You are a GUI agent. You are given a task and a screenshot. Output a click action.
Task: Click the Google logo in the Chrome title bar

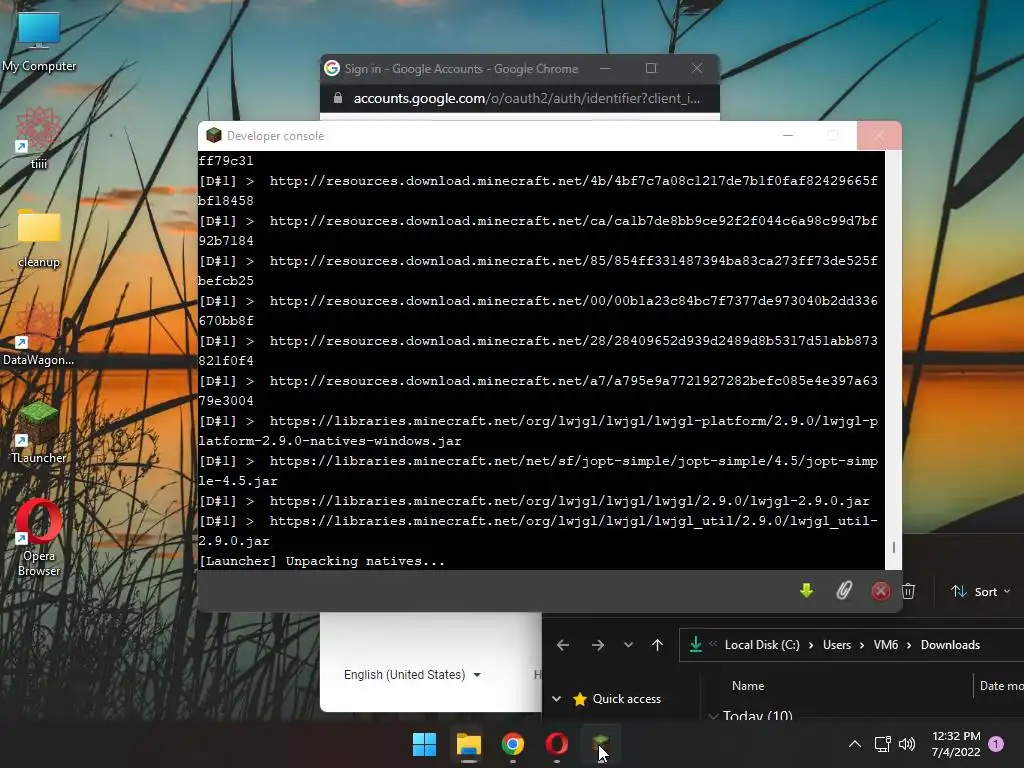pyautogui.click(x=332, y=68)
